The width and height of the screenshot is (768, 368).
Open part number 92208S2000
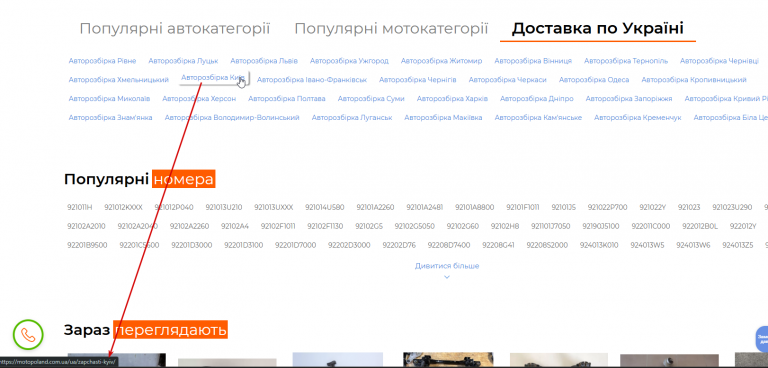pyautogui.click(x=548, y=245)
